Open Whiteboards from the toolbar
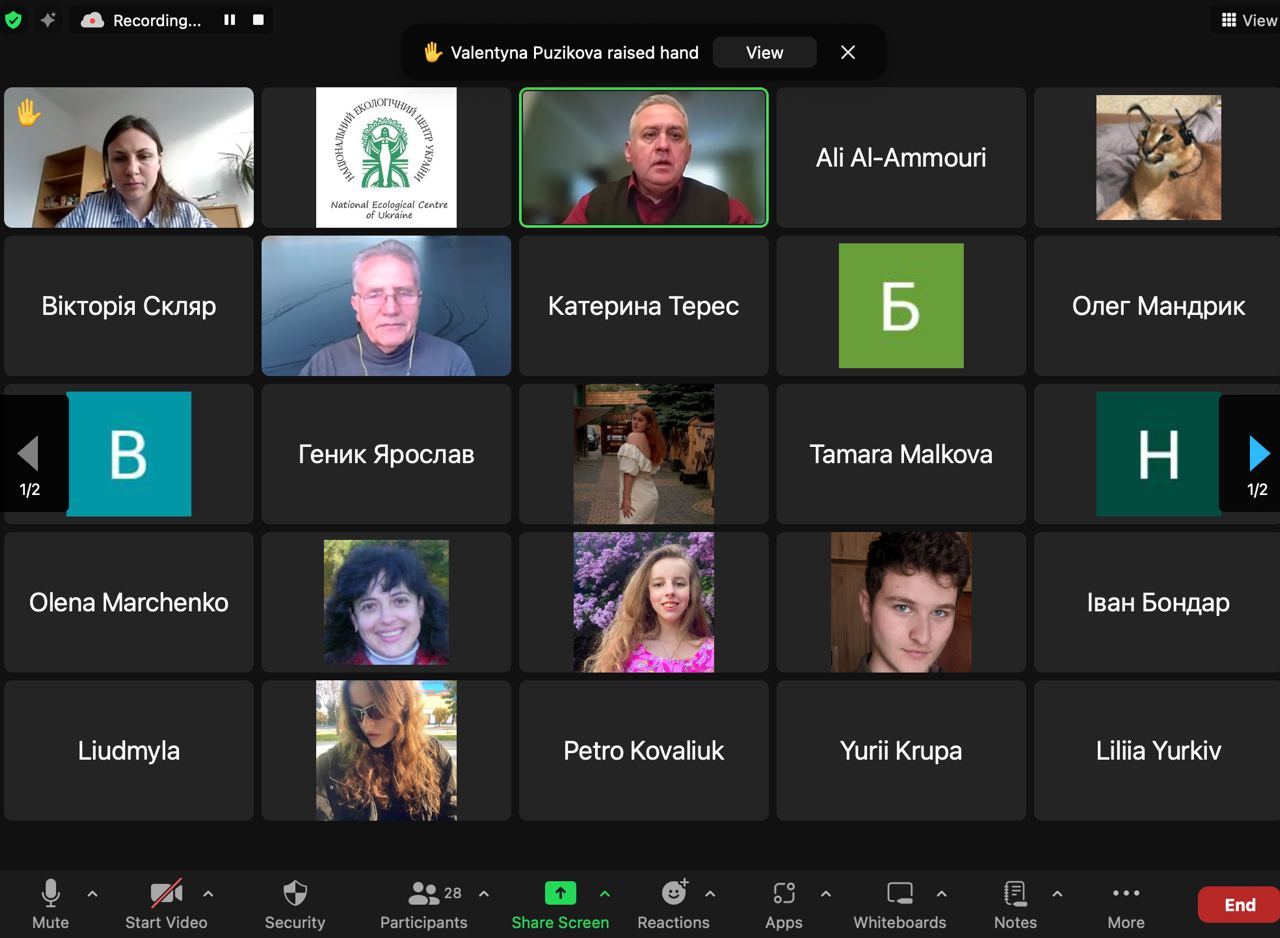This screenshot has height=938, width=1280. [x=899, y=904]
